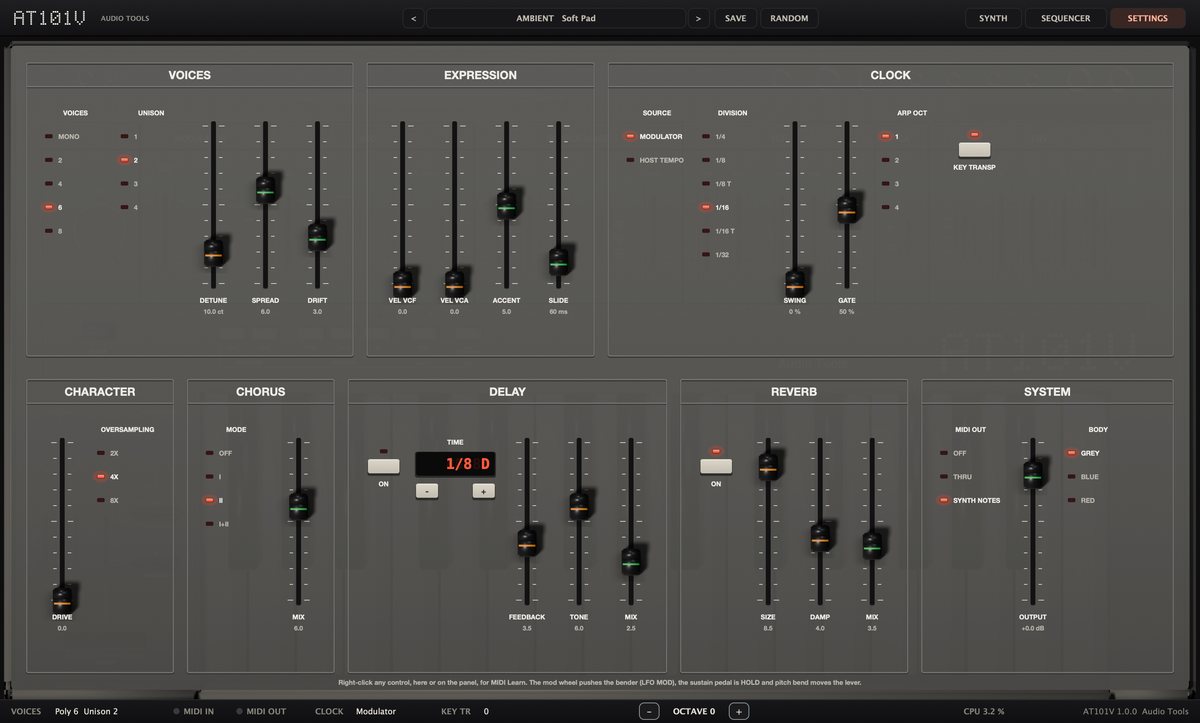The width and height of the screenshot is (1200, 723).
Task: Choose BLUE body color
Action: pos(1083,477)
